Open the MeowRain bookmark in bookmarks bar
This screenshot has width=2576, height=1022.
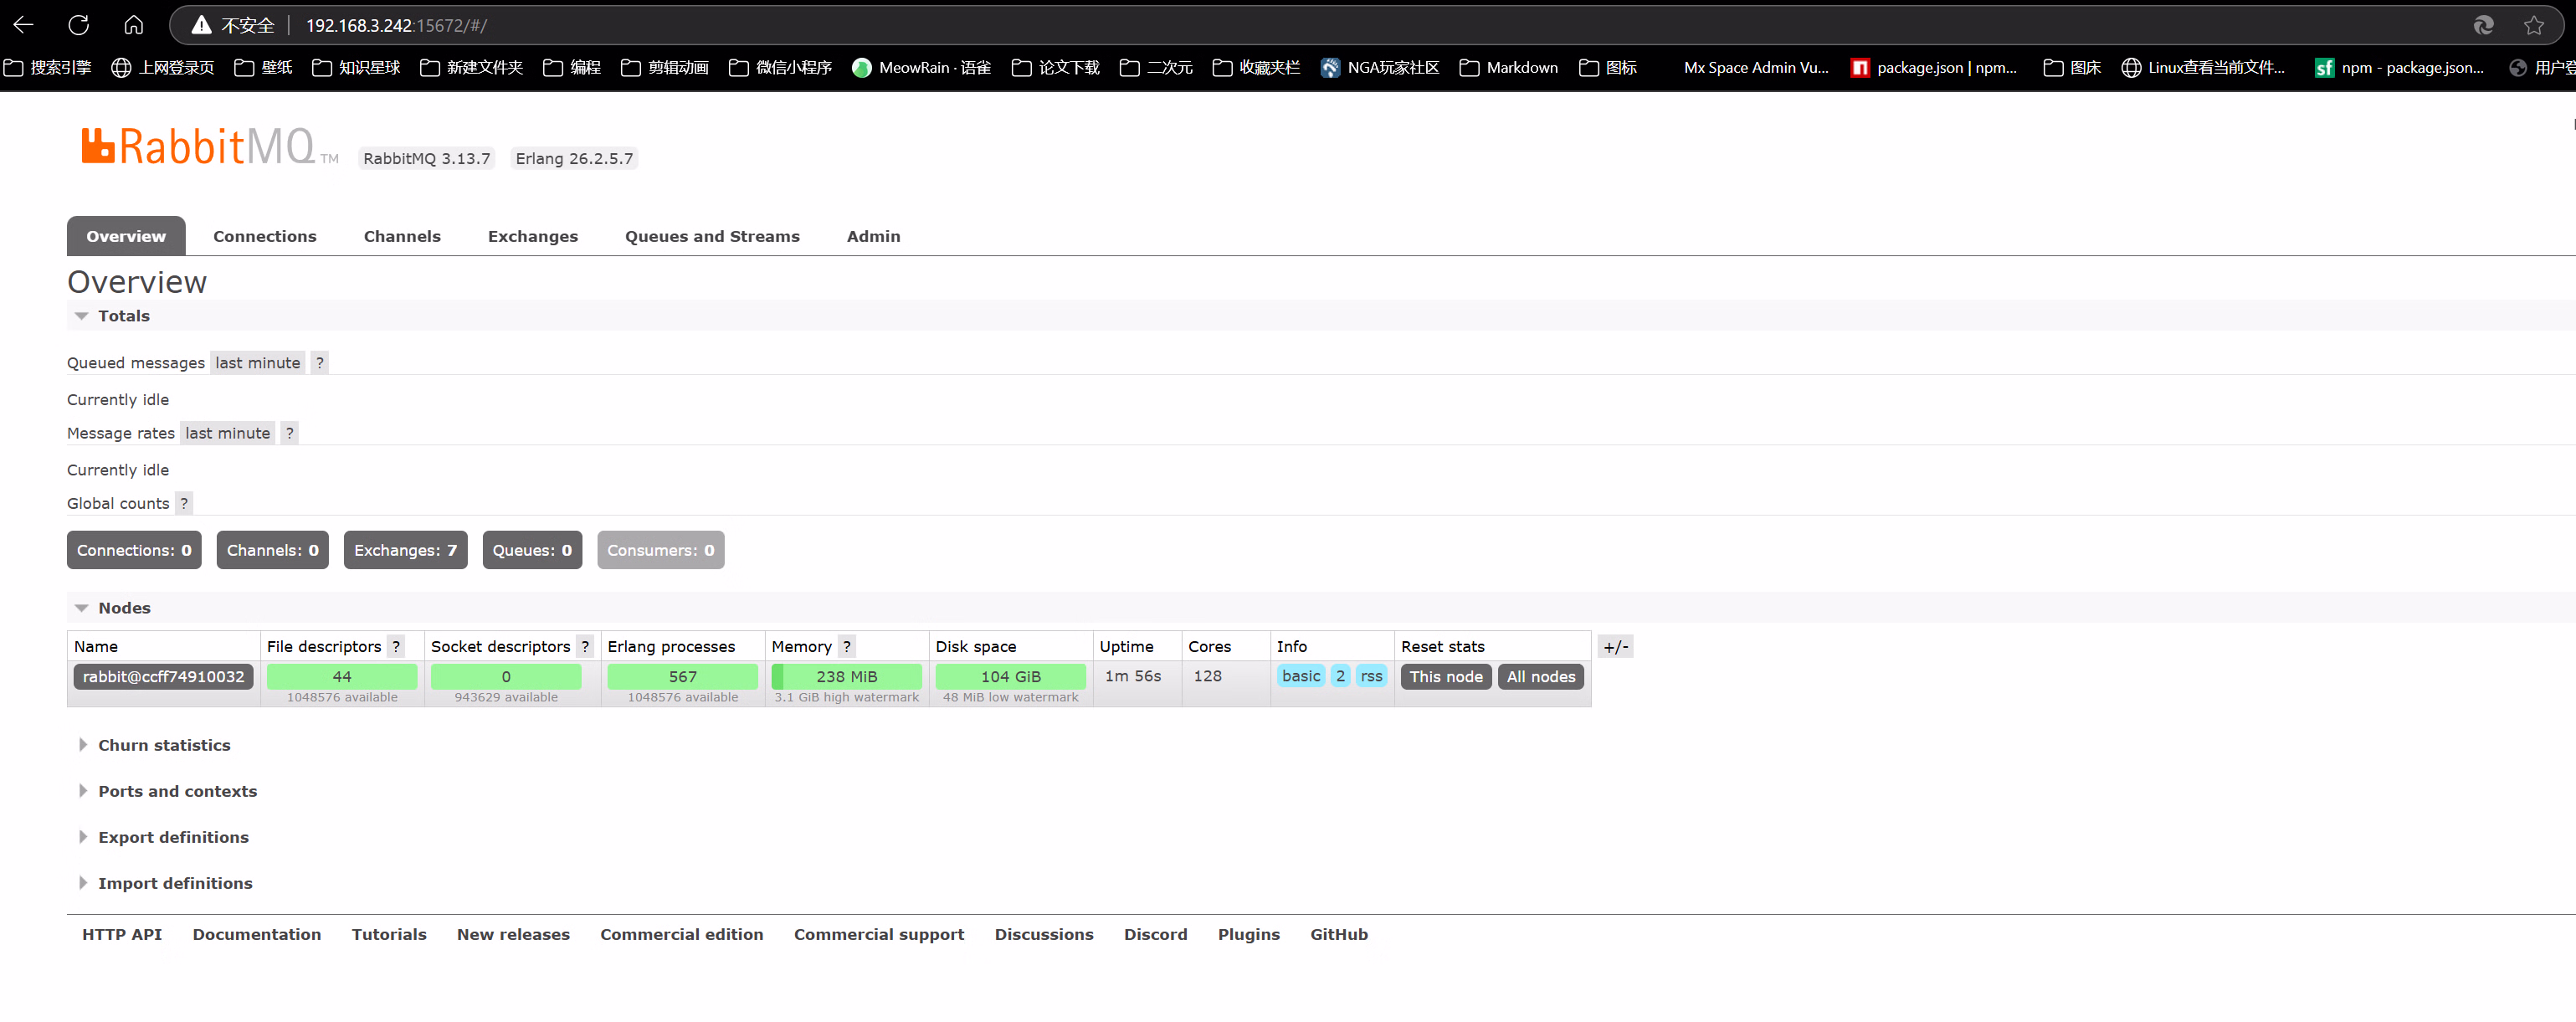(921, 67)
